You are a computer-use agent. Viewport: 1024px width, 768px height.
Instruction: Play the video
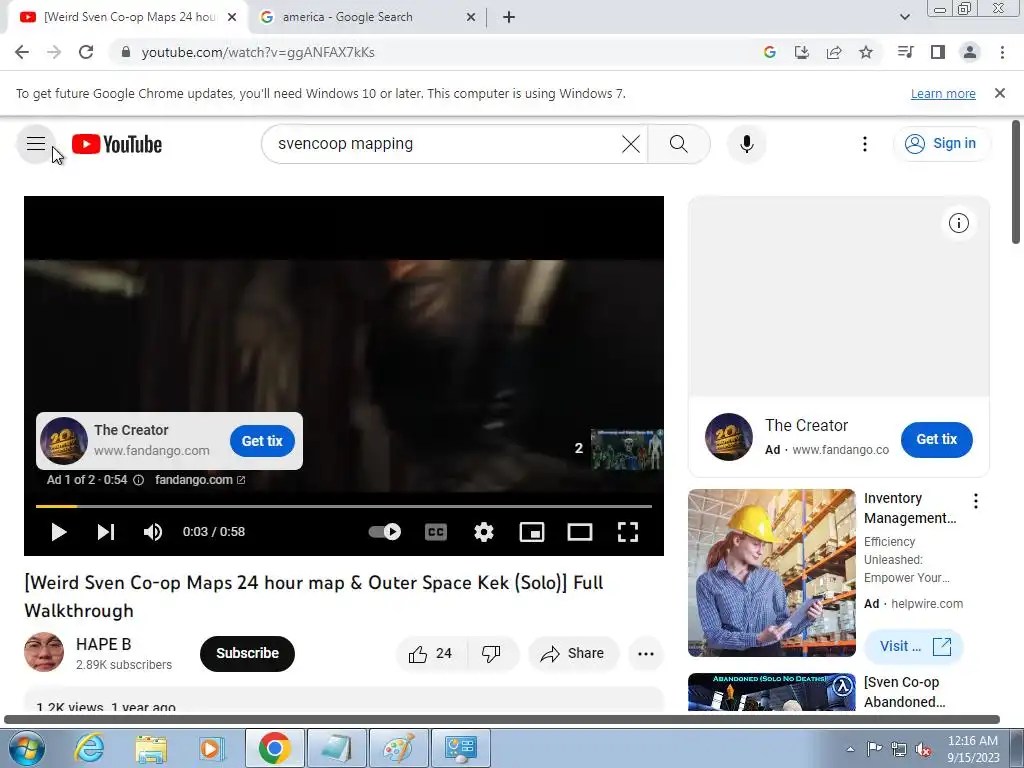pos(59,532)
